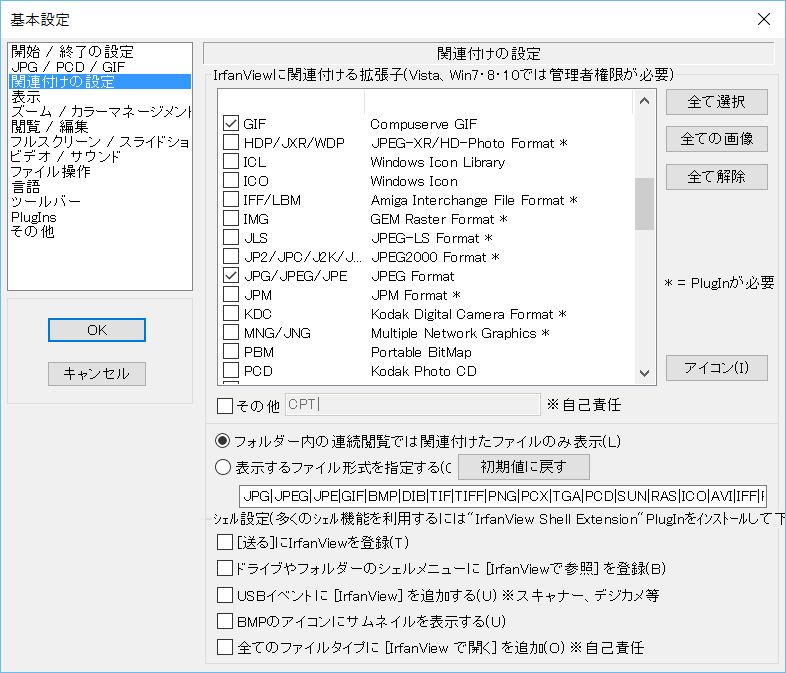
Task: Enable the その他 extensions checkbox
Action: coord(225,405)
